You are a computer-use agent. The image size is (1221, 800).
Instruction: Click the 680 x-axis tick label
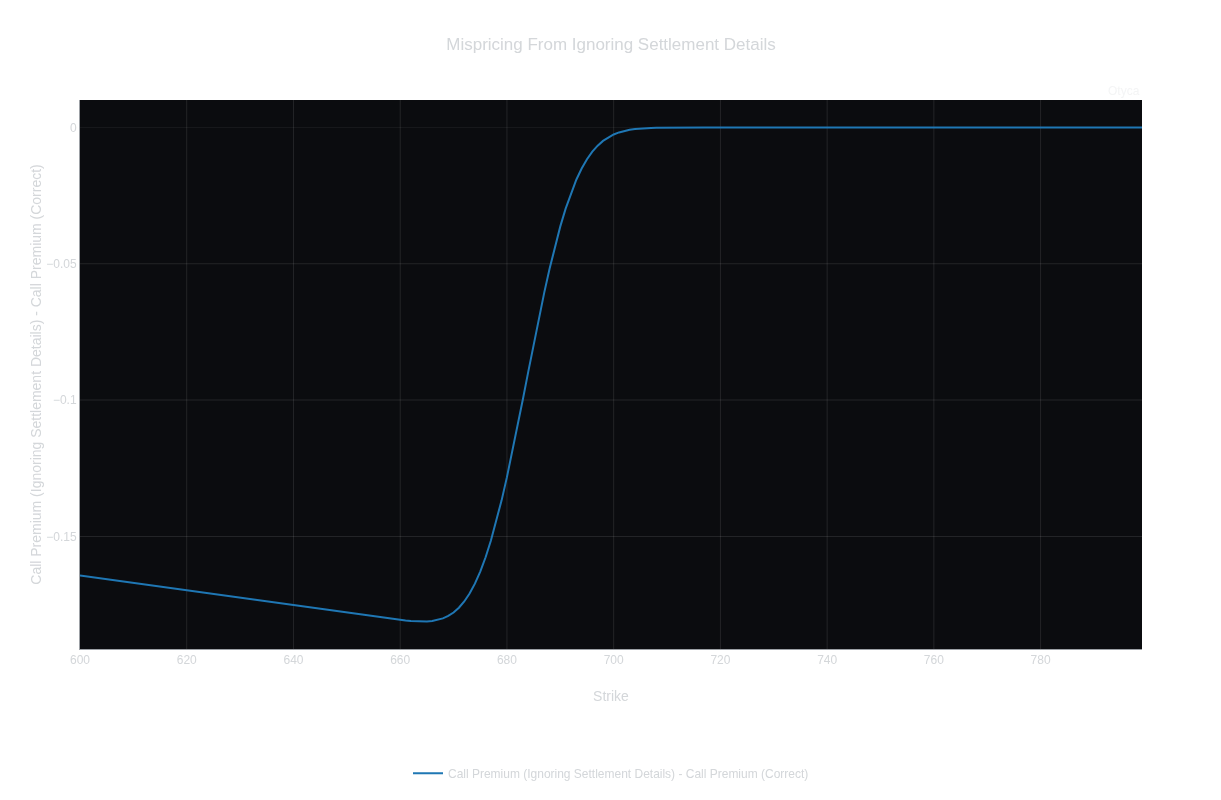pyautogui.click(x=506, y=660)
